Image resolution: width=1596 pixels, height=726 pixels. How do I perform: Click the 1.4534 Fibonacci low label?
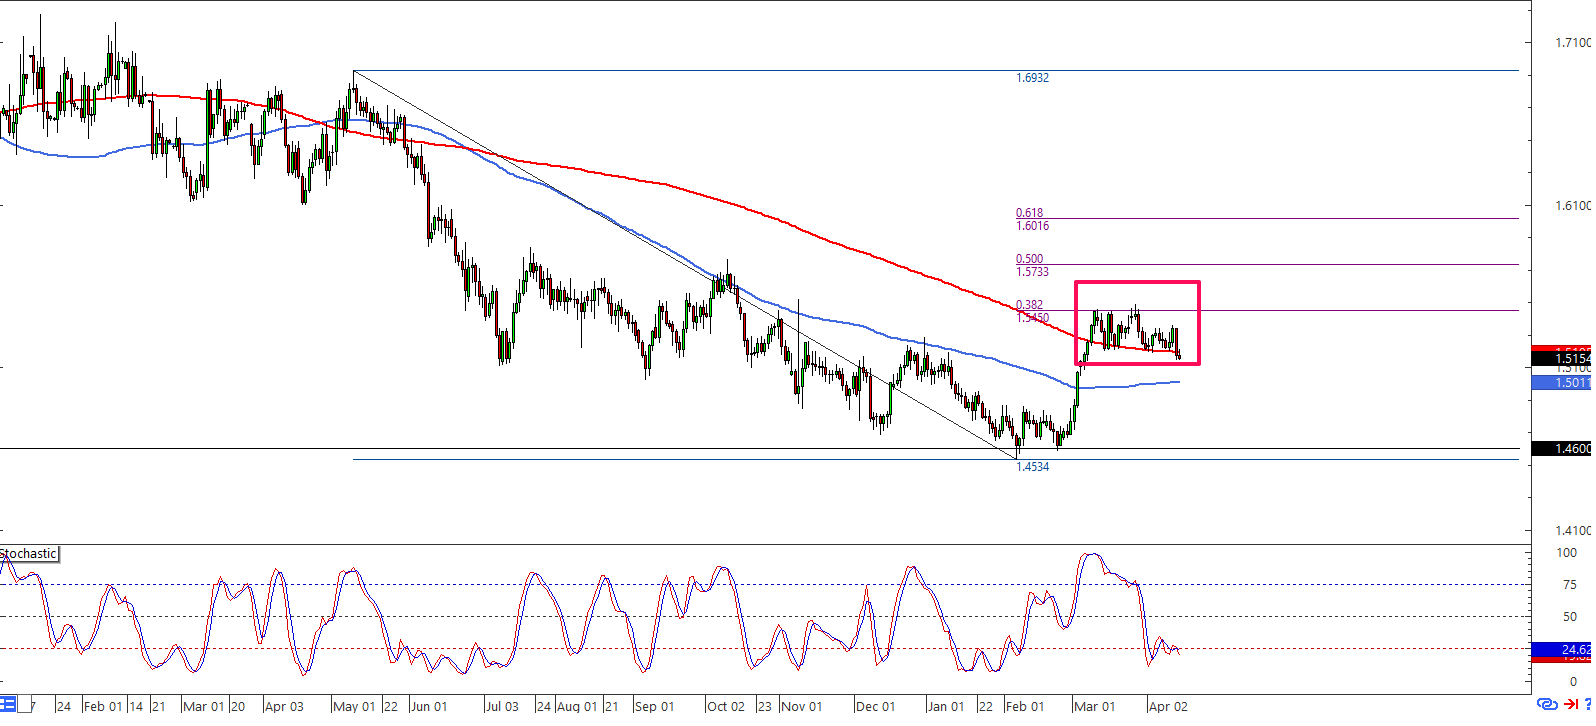pyautogui.click(x=1032, y=467)
